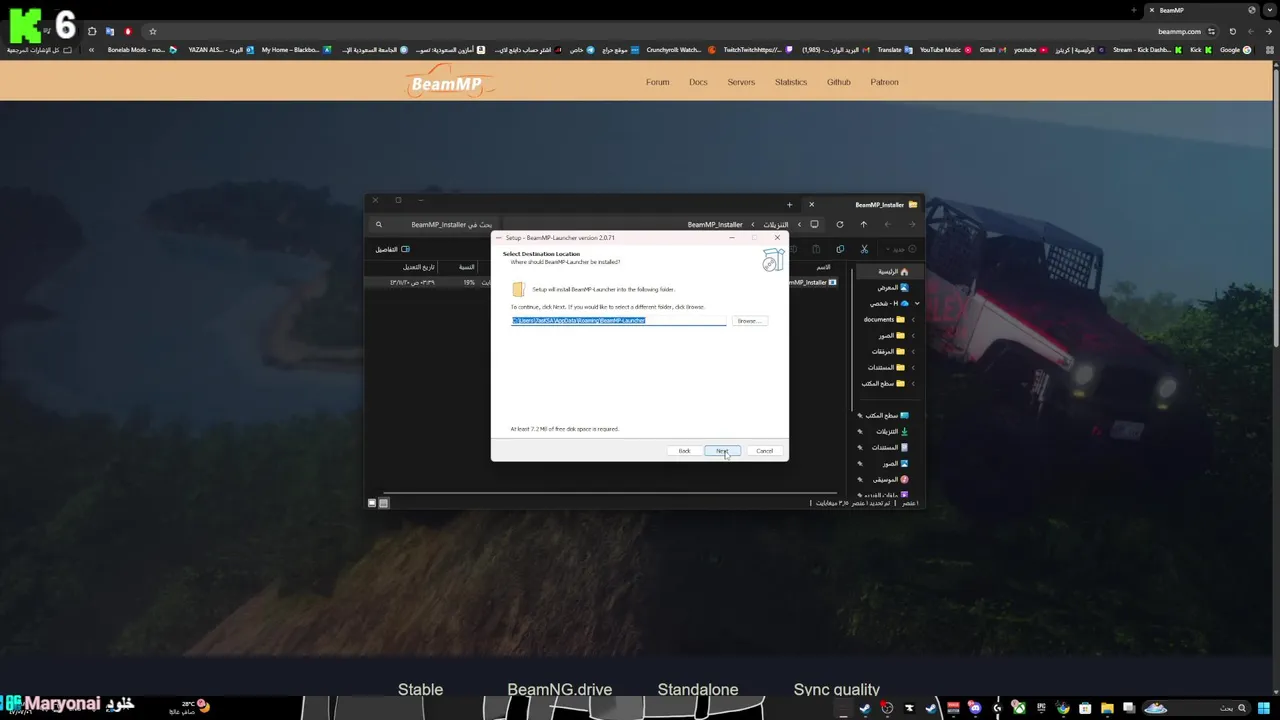Screen dimensions: 1280x720
Task: Open Forum link on BeamMP site
Action: pyautogui.click(x=658, y=82)
